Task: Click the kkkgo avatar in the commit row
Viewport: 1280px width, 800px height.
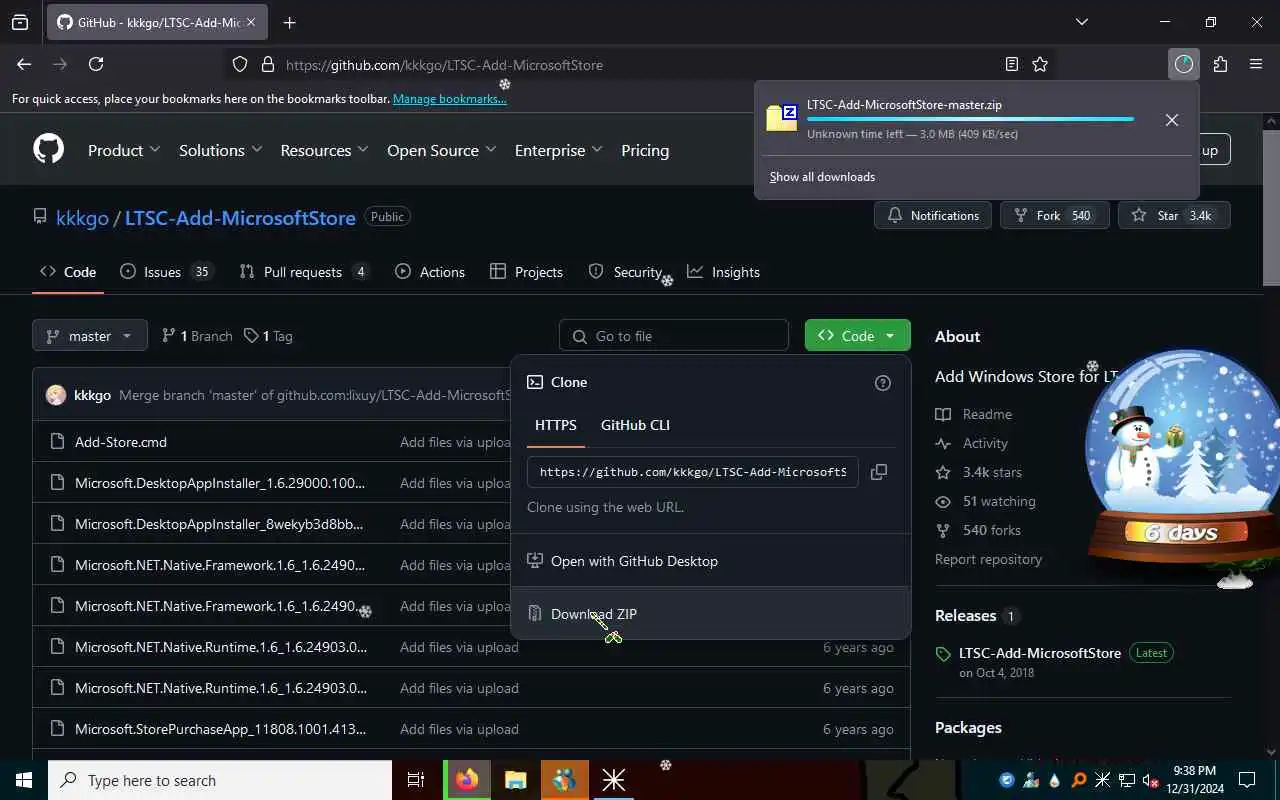Action: pos(56,395)
